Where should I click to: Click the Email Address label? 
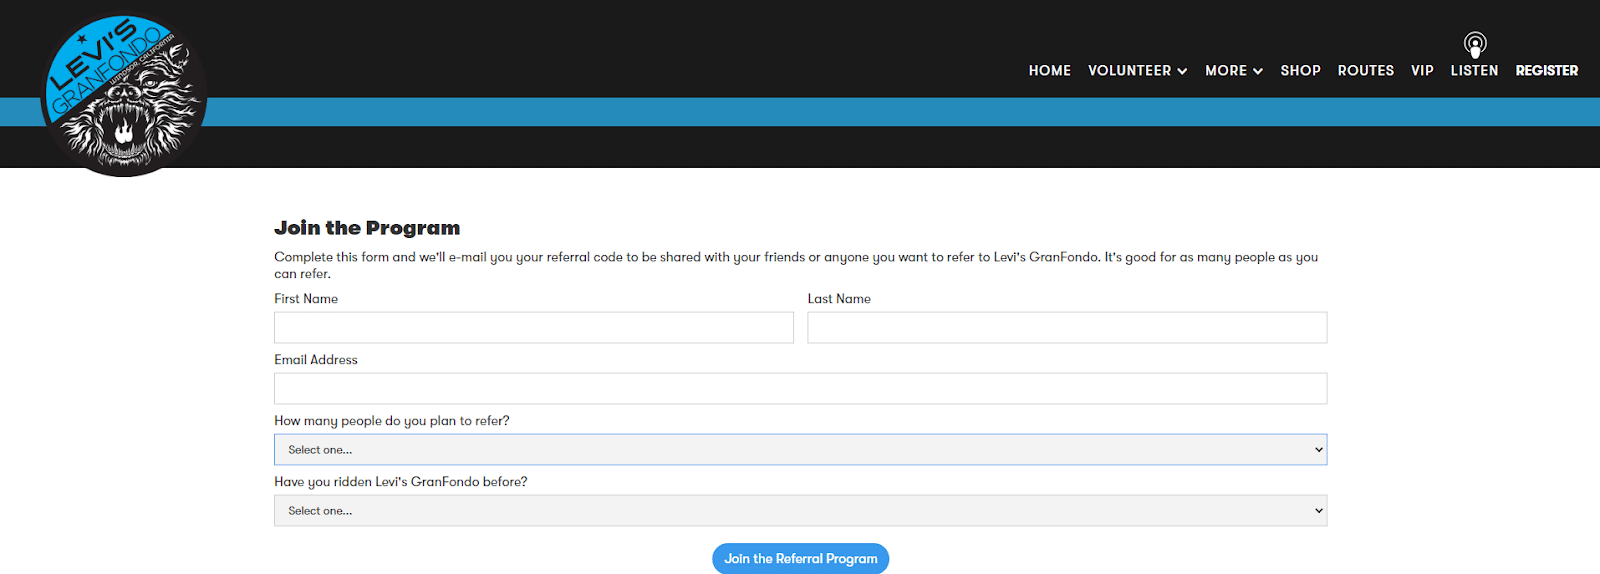point(316,360)
